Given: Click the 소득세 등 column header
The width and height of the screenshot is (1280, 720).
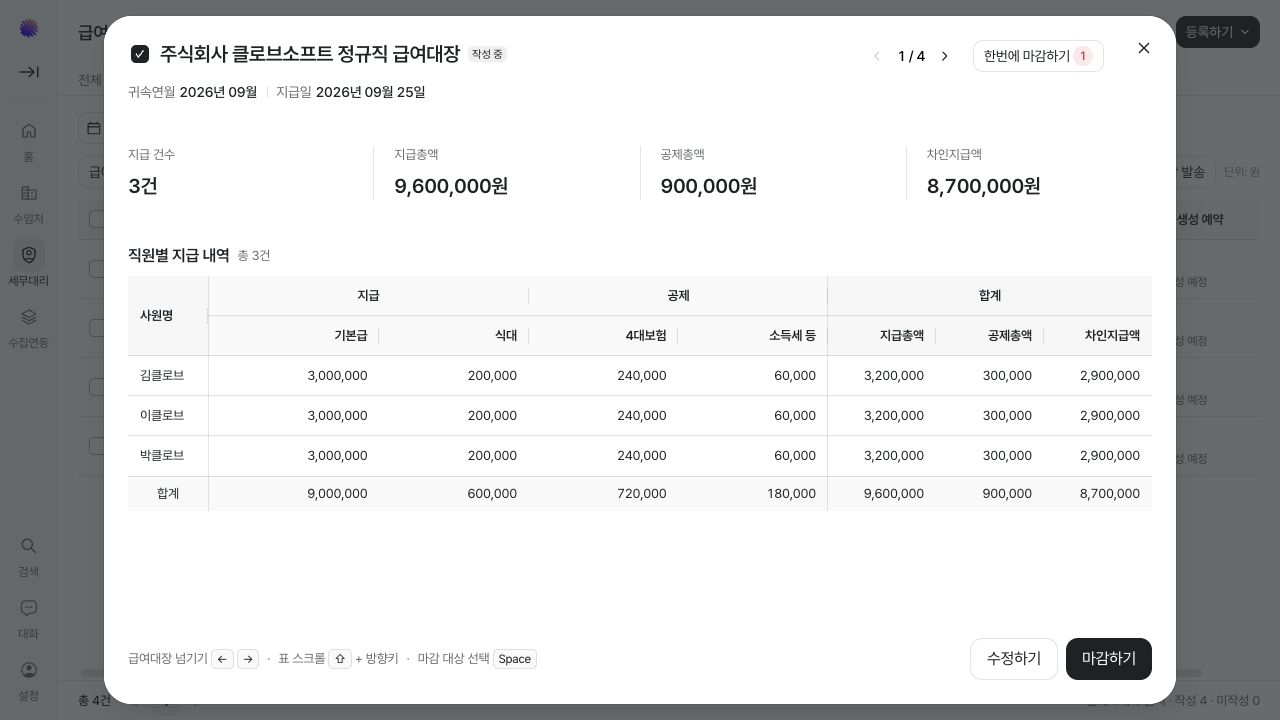Looking at the screenshot, I should 752,336.
